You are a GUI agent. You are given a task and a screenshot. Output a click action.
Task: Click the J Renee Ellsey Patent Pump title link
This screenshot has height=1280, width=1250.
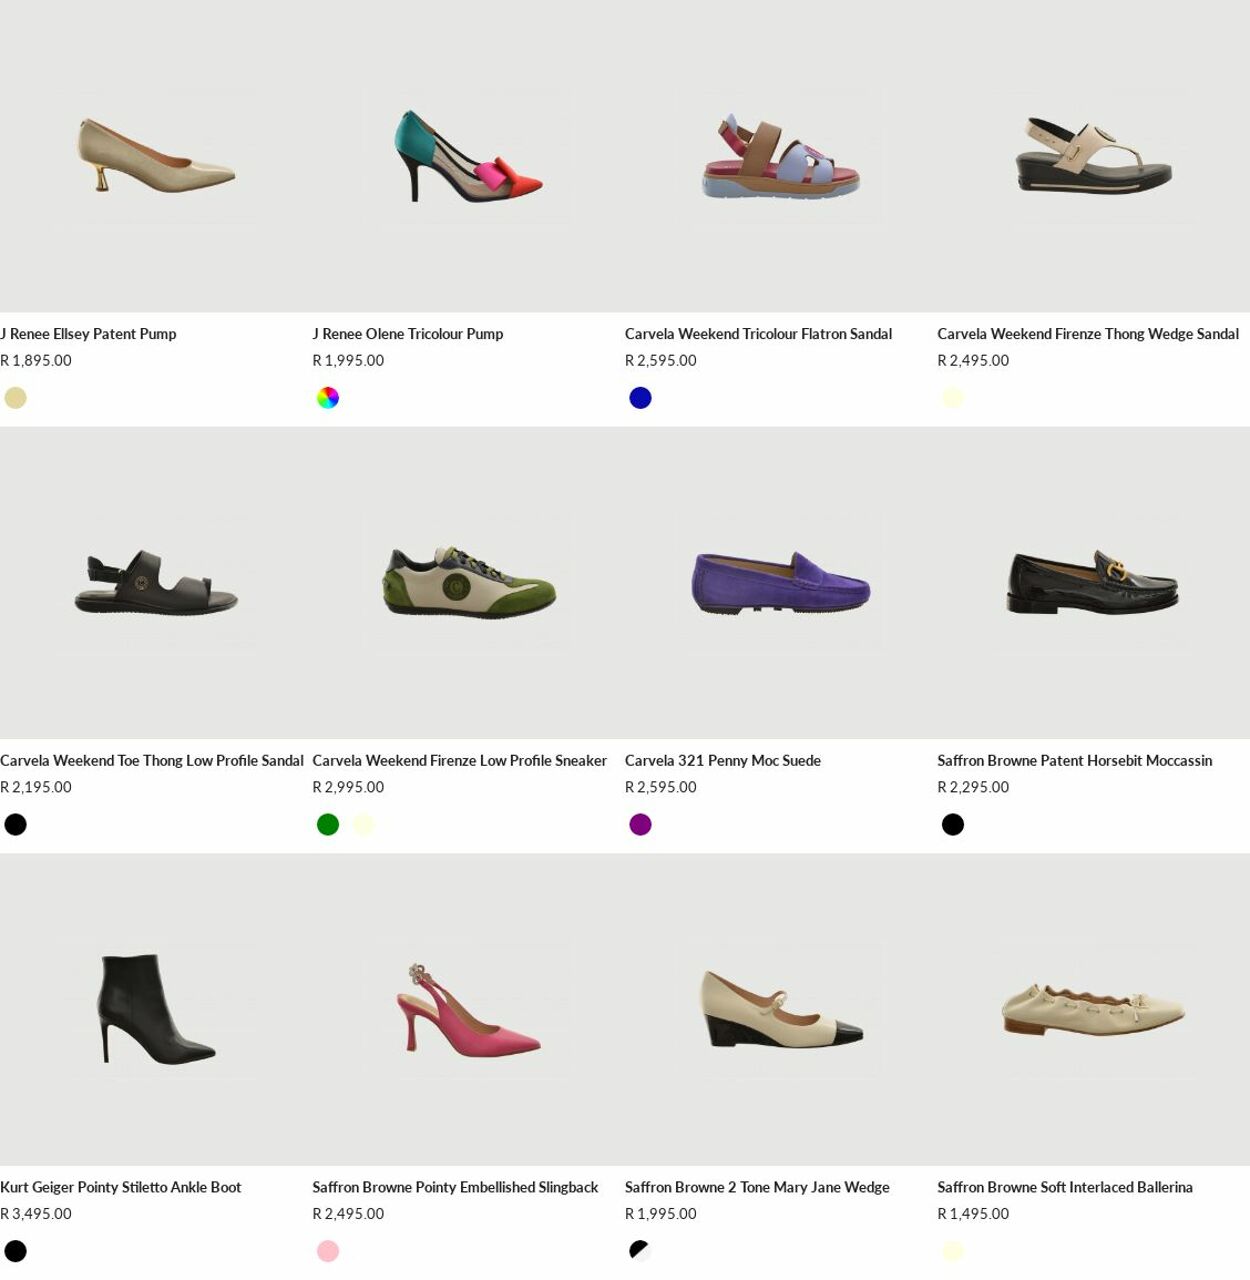point(88,334)
